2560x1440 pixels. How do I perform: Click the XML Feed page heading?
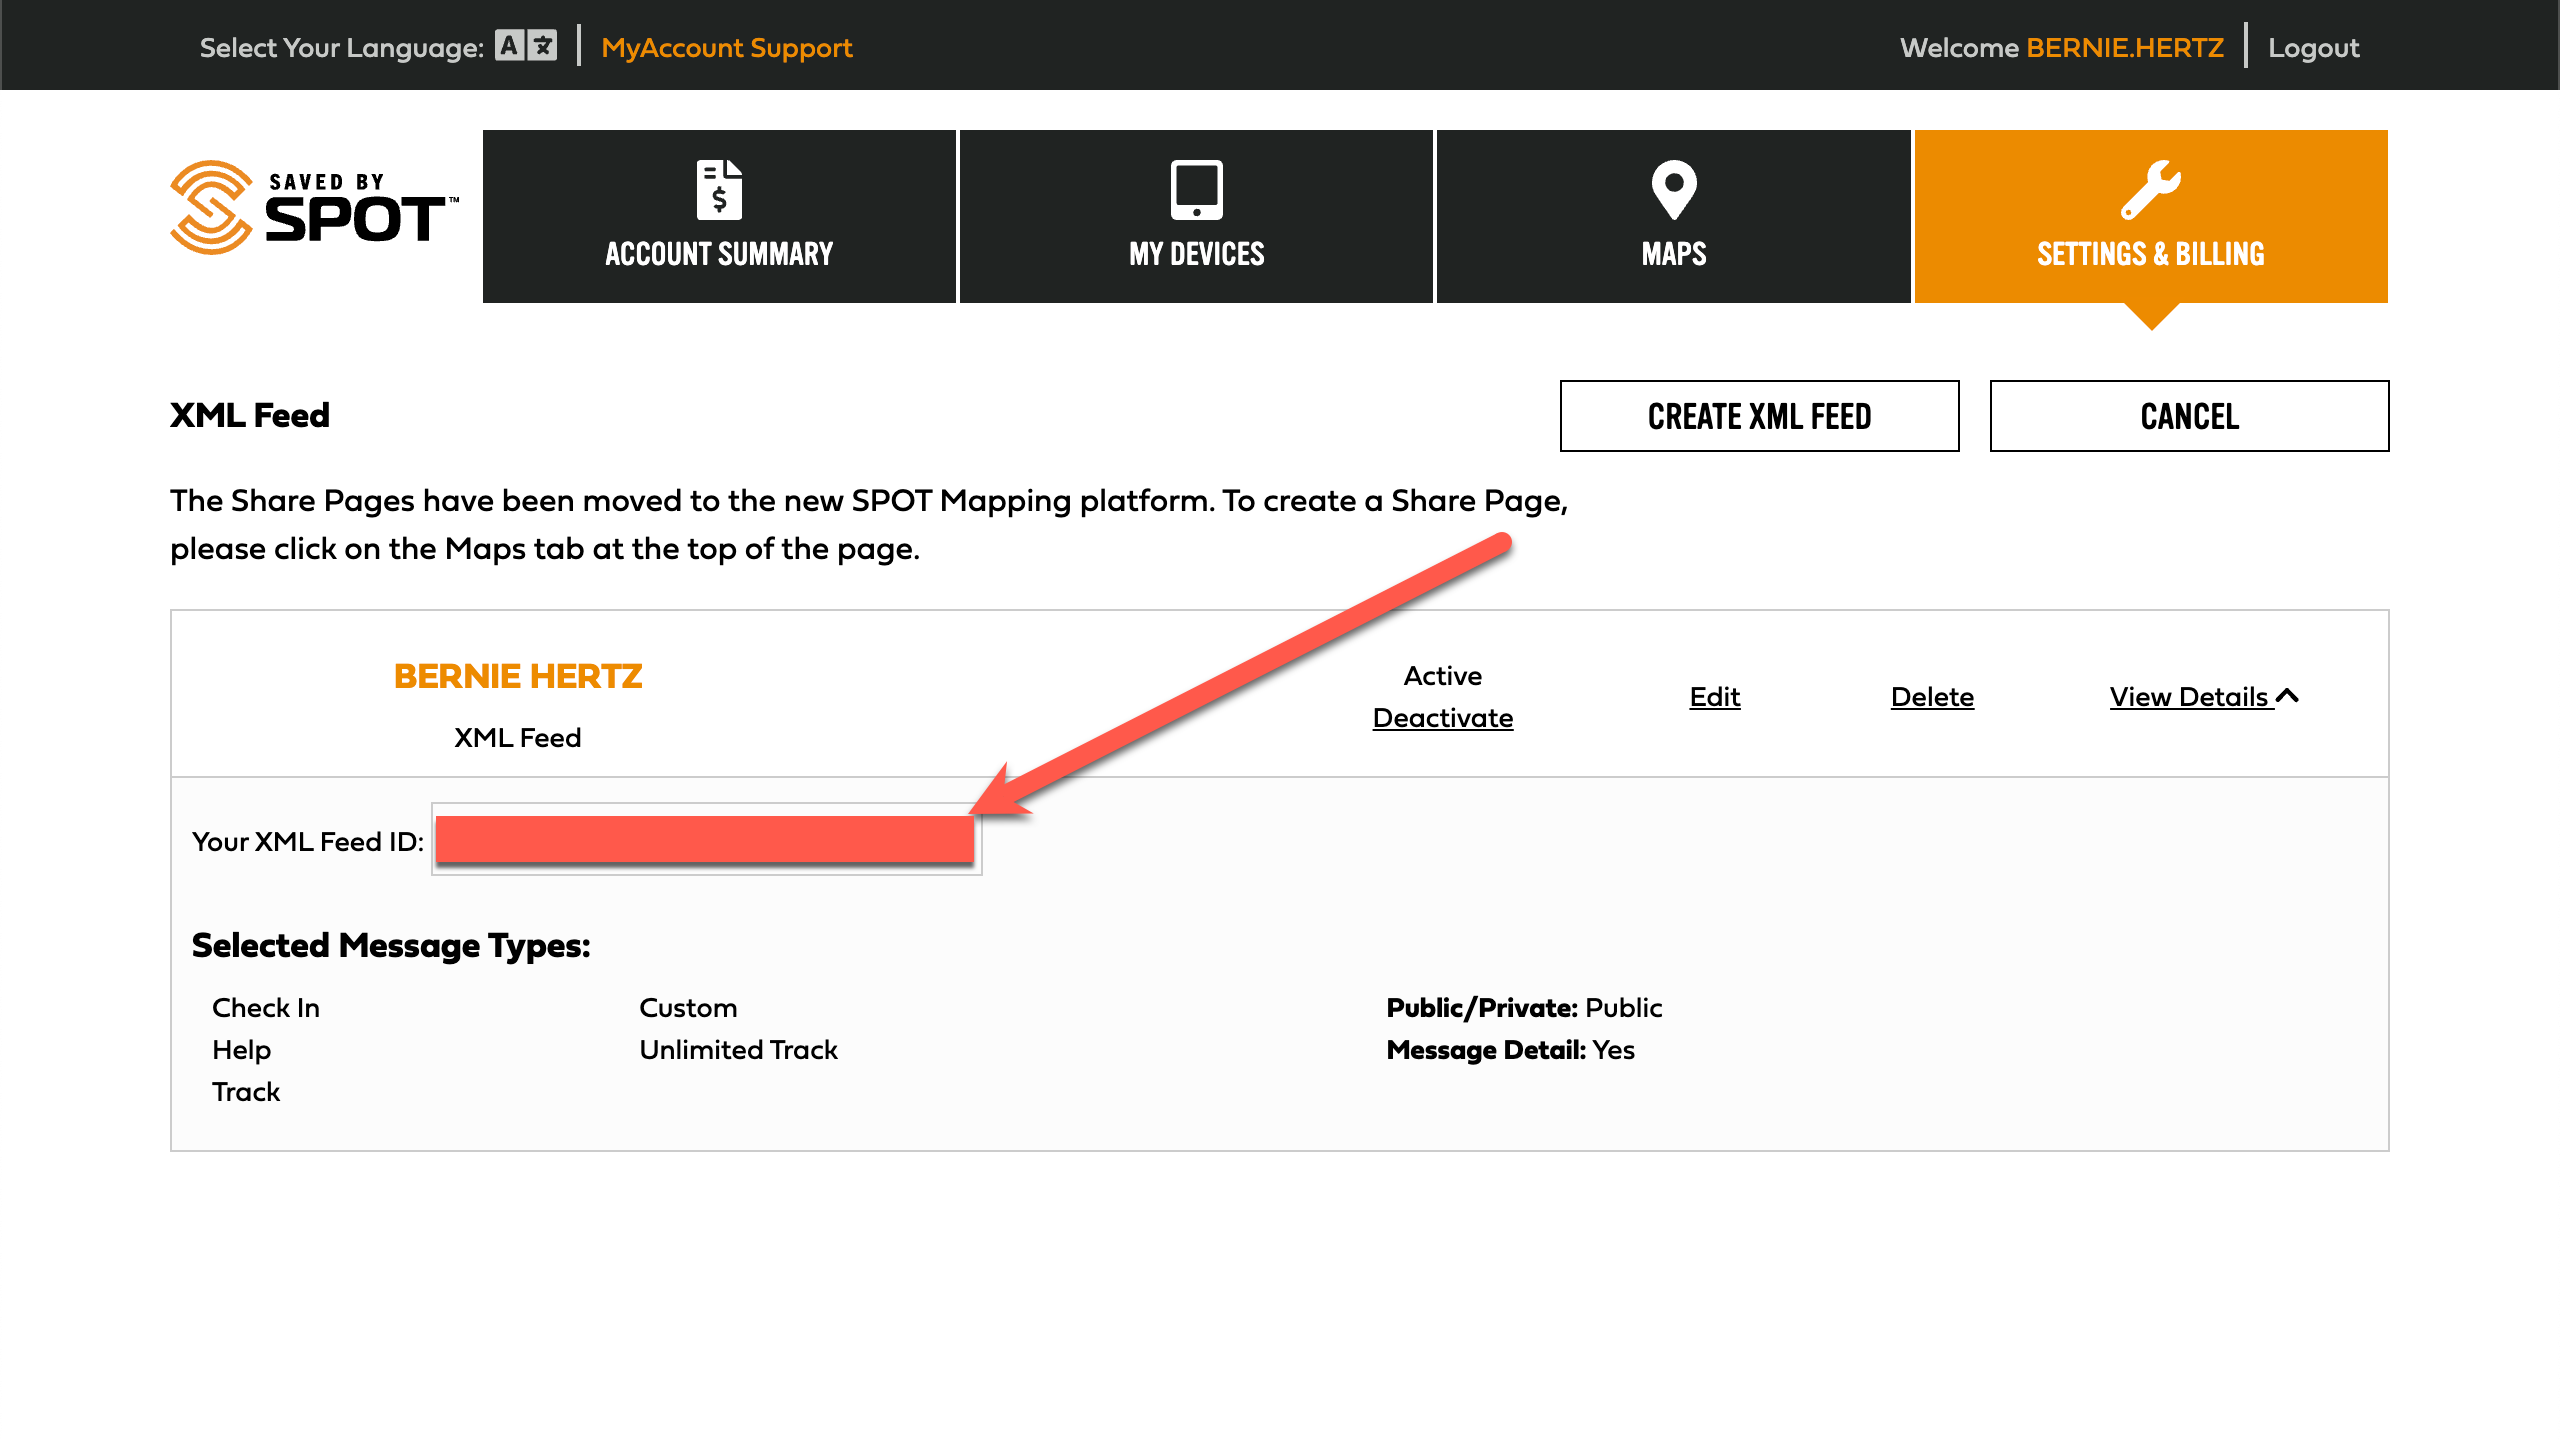tap(250, 415)
